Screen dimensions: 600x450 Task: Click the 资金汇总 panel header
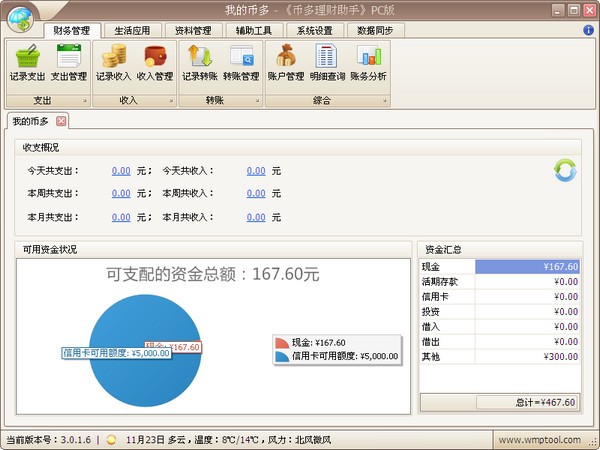click(x=500, y=249)
